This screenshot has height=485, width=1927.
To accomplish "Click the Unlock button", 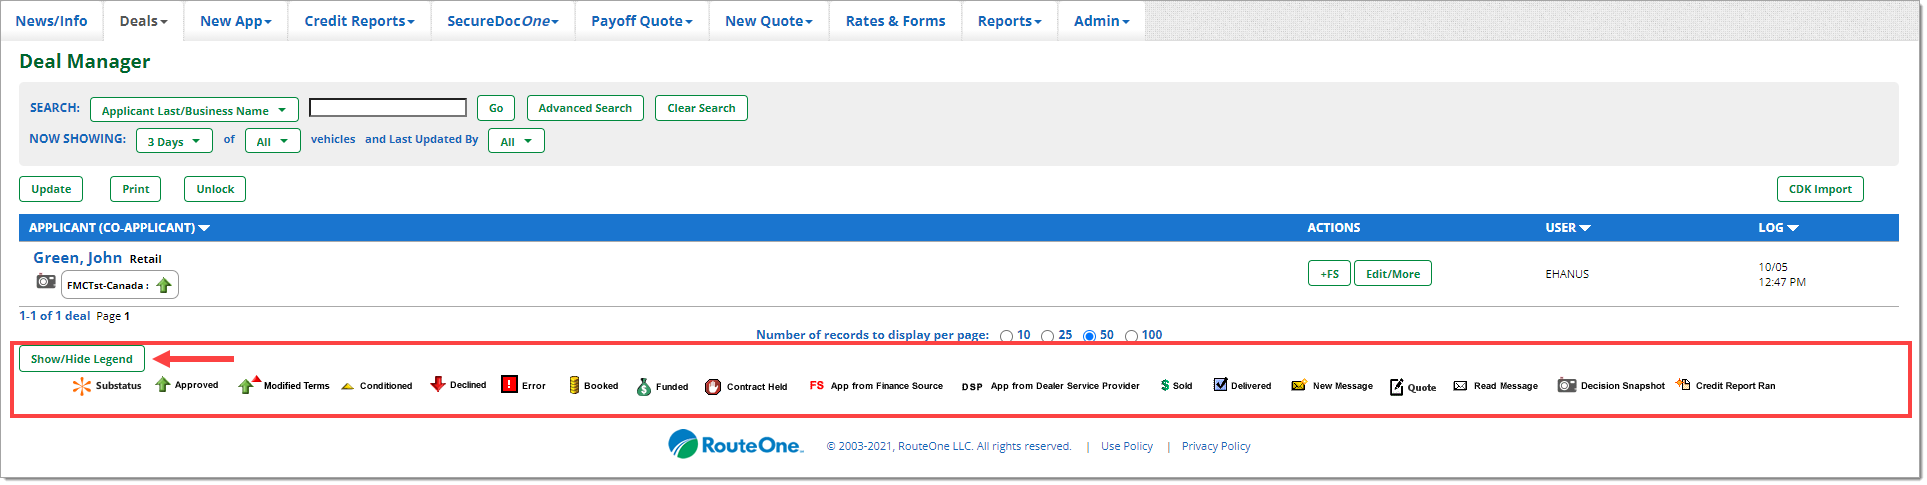I will pos(215,189).
